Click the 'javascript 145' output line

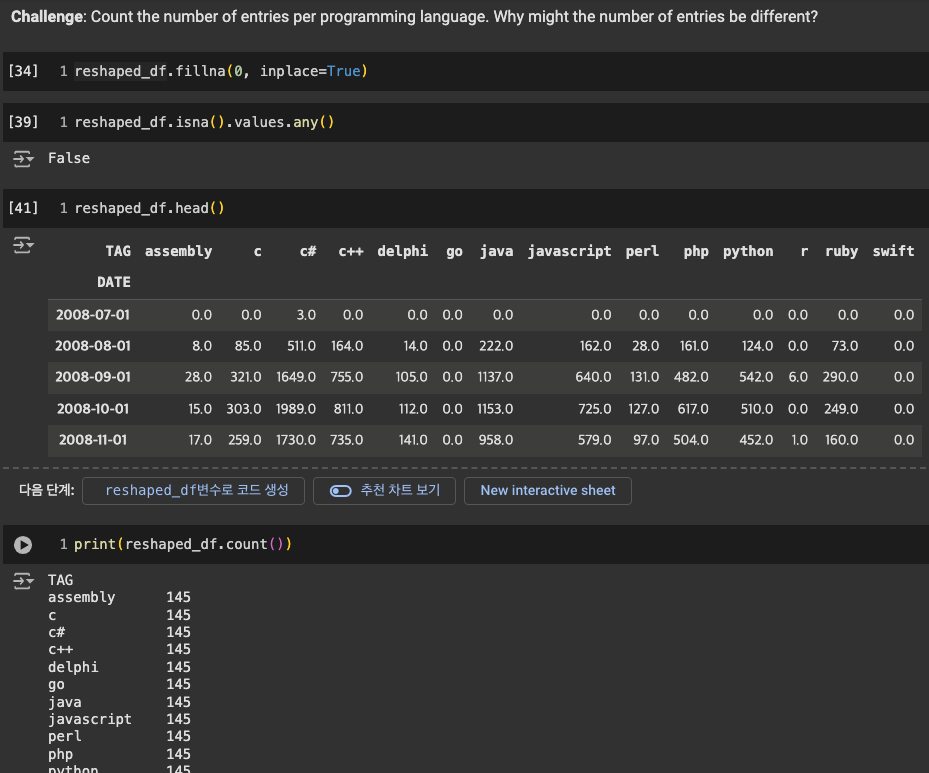[x=119, y=719]
